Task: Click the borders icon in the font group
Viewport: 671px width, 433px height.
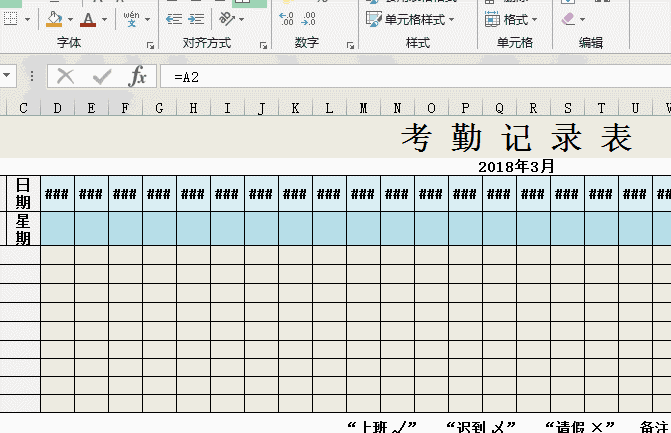Action: tap(10, 19)
